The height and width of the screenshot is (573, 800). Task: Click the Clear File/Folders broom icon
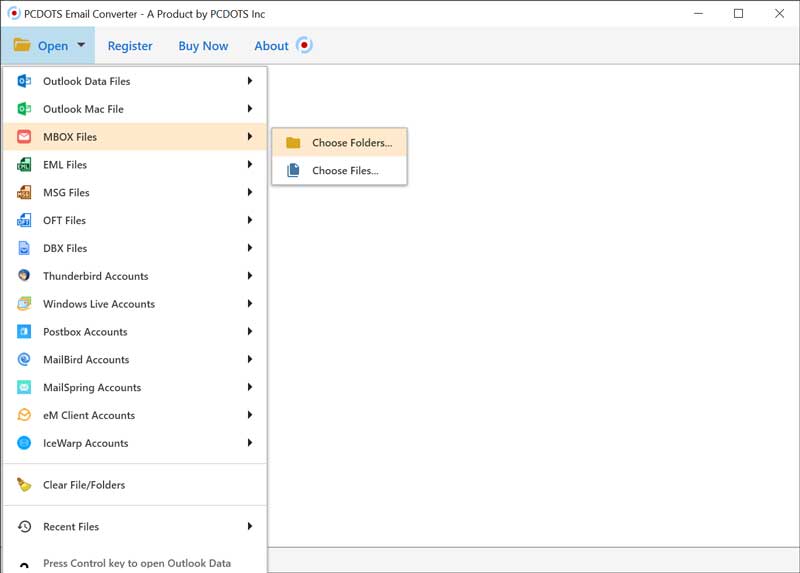(24, 485)
